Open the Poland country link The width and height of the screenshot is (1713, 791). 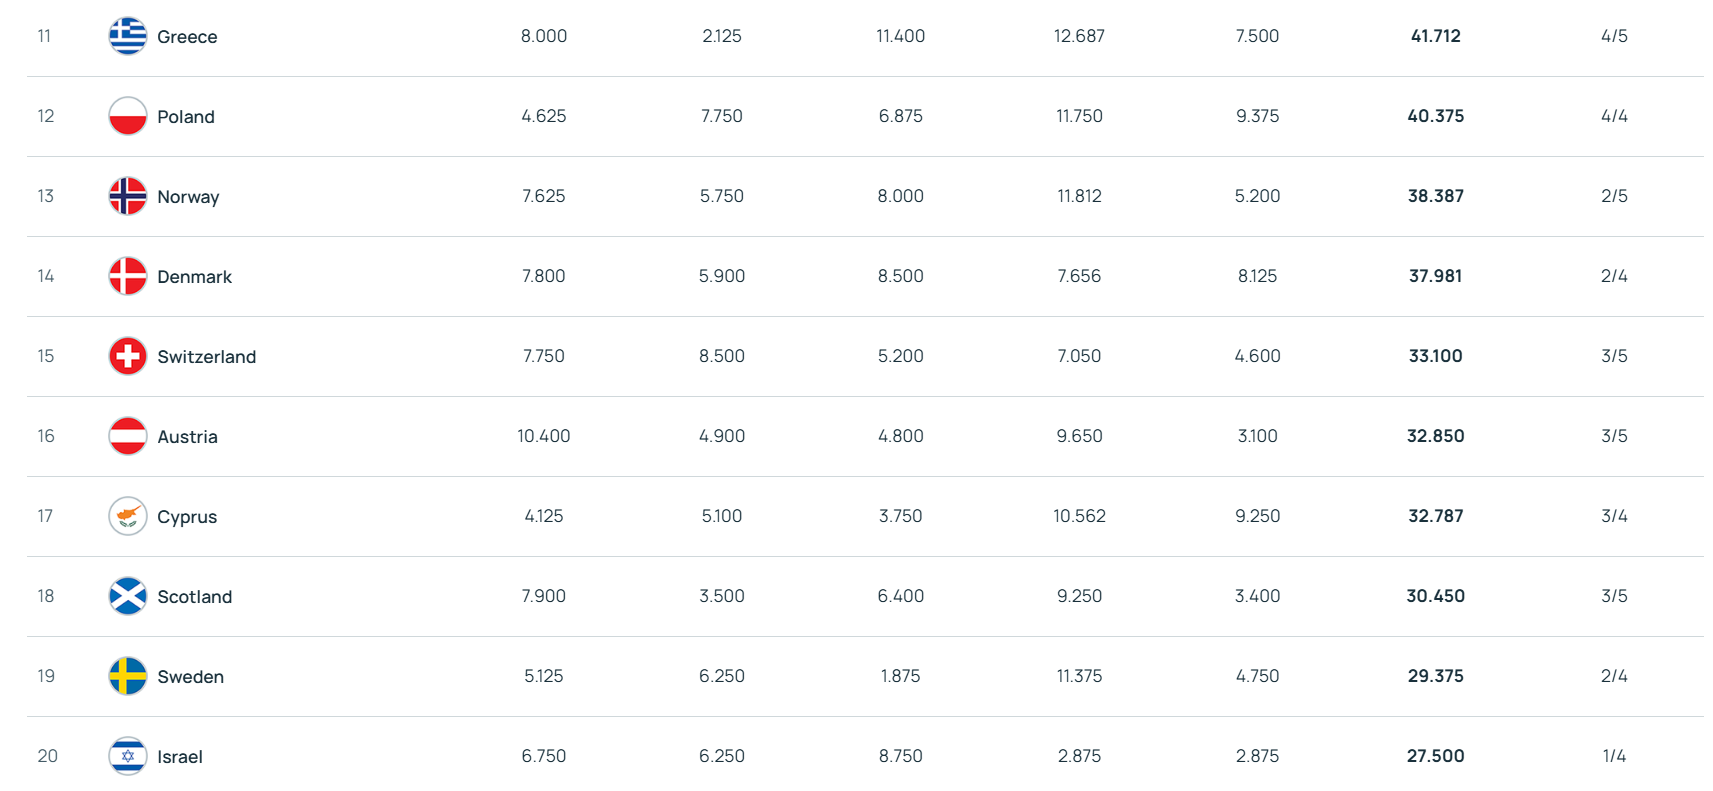pos(186,117)
